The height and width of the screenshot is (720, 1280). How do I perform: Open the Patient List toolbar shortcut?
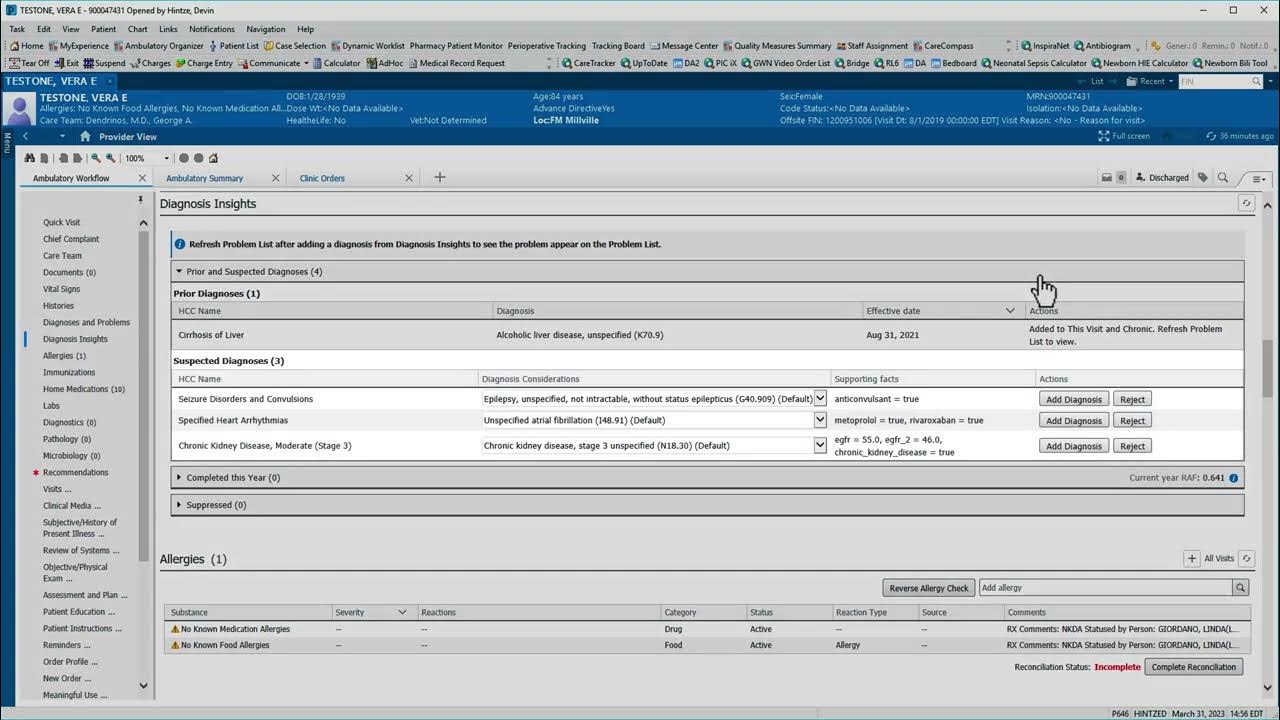tap(234, 46)
